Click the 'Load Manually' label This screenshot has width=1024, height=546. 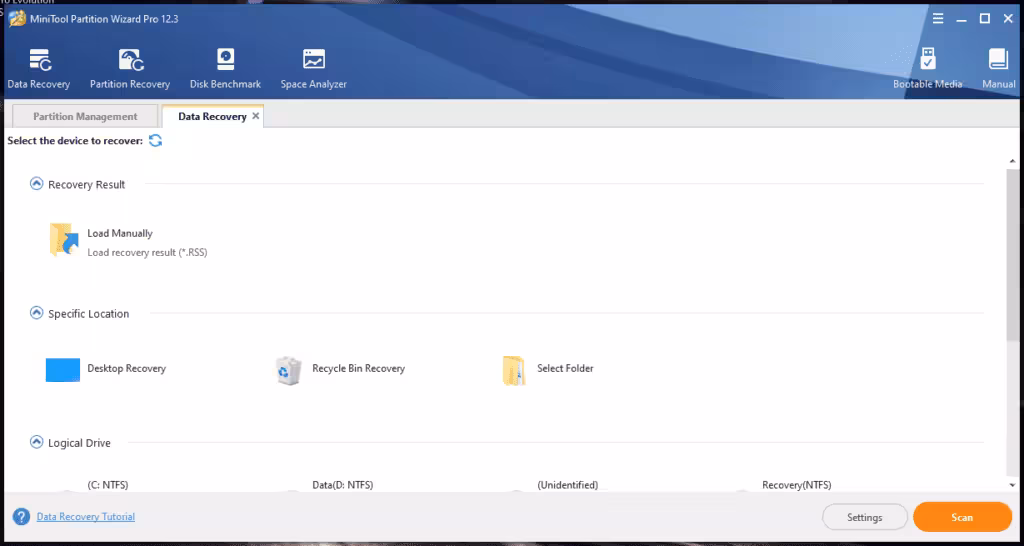120,233
